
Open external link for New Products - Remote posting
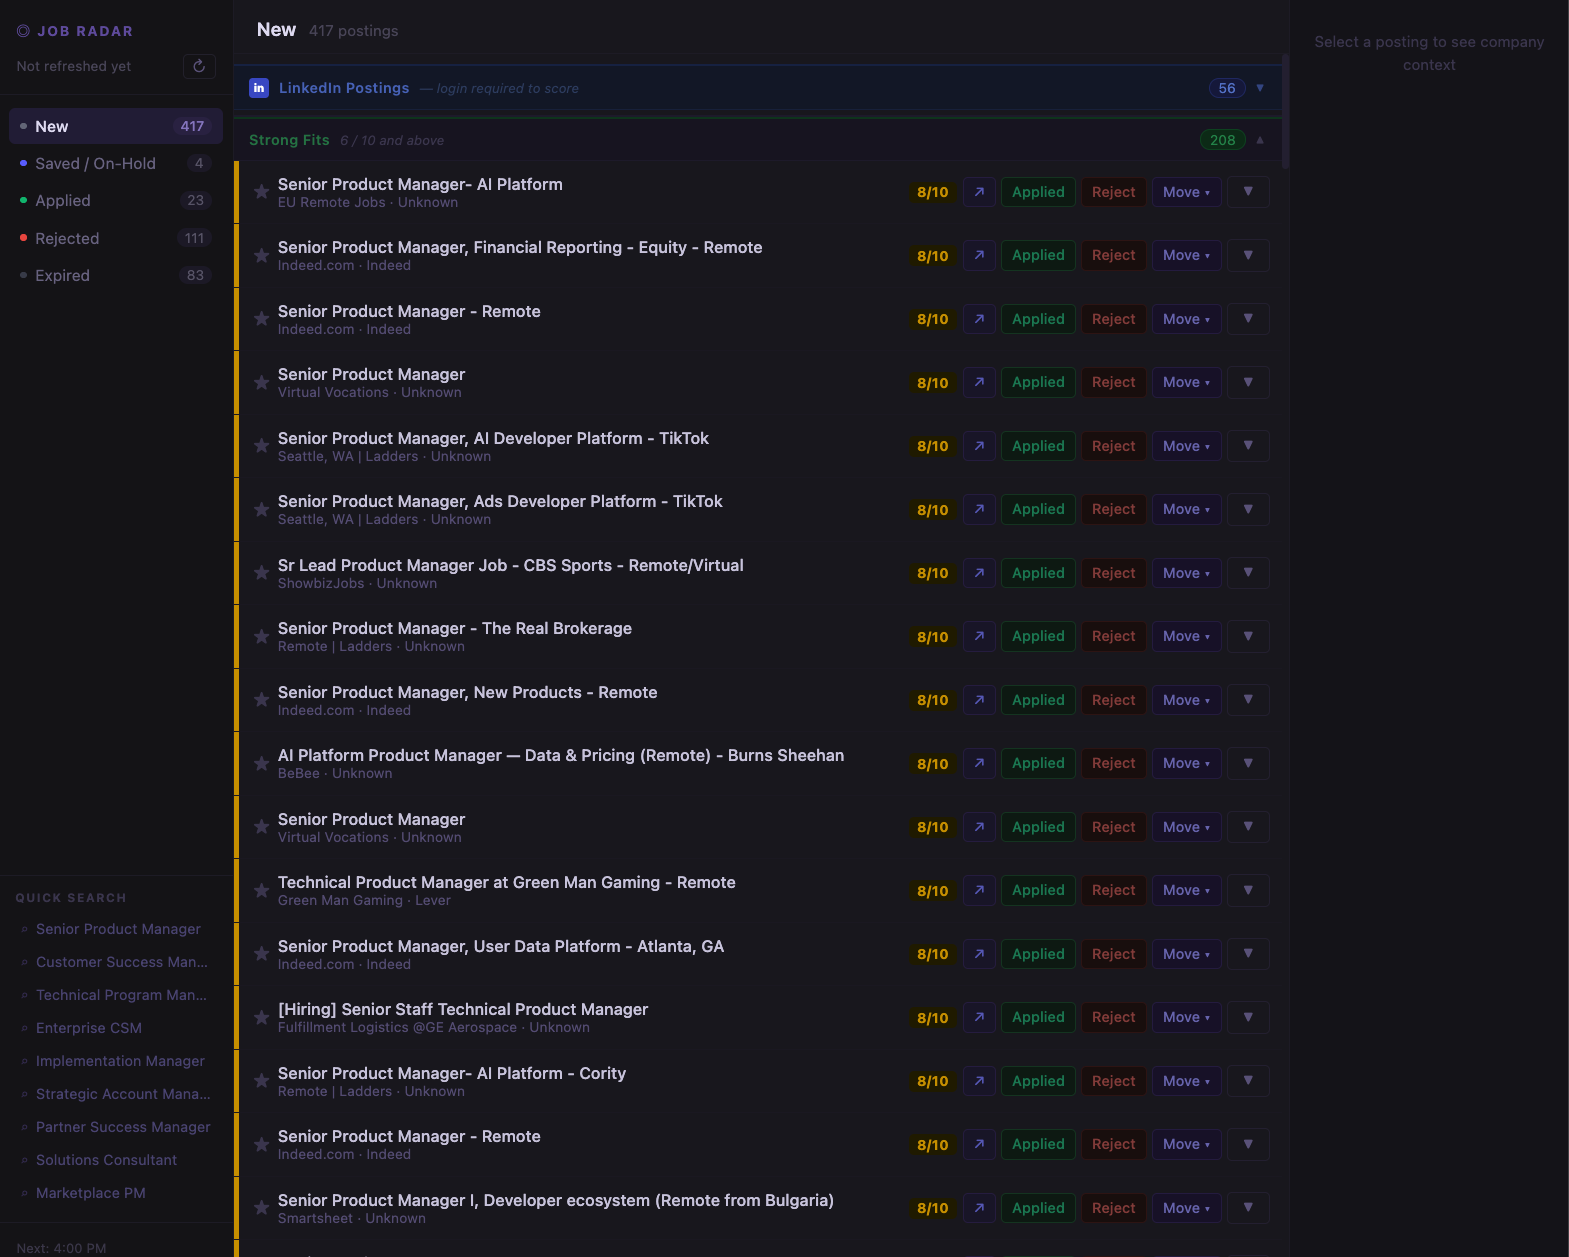pos(979,700)
